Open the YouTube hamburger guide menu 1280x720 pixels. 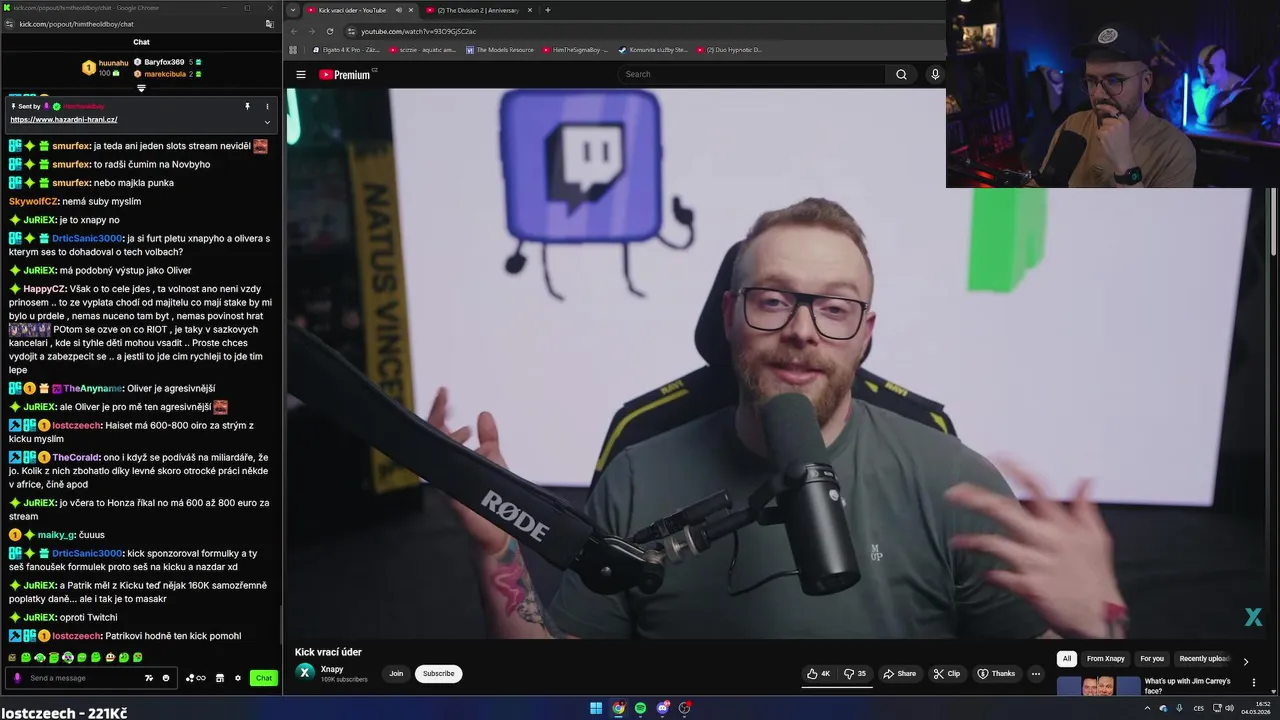[x=301, y=74]
